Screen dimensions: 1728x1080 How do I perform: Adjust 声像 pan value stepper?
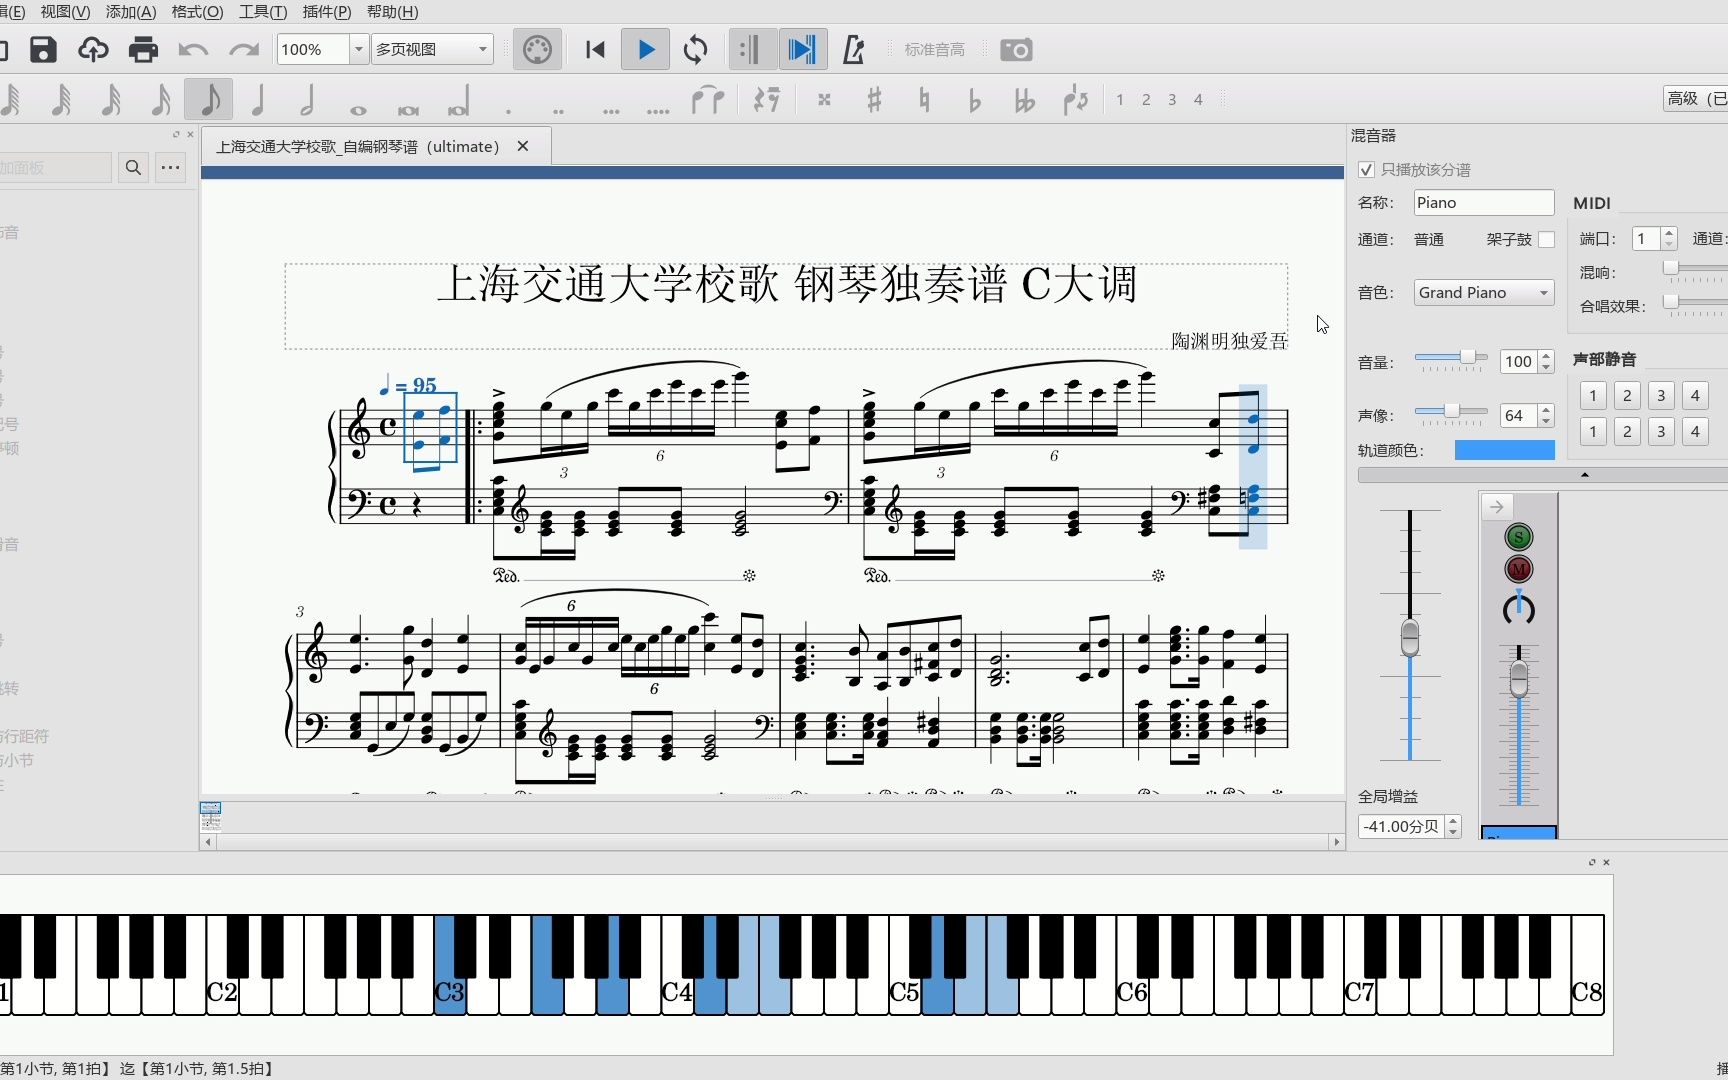click(x=1546, y=415)
